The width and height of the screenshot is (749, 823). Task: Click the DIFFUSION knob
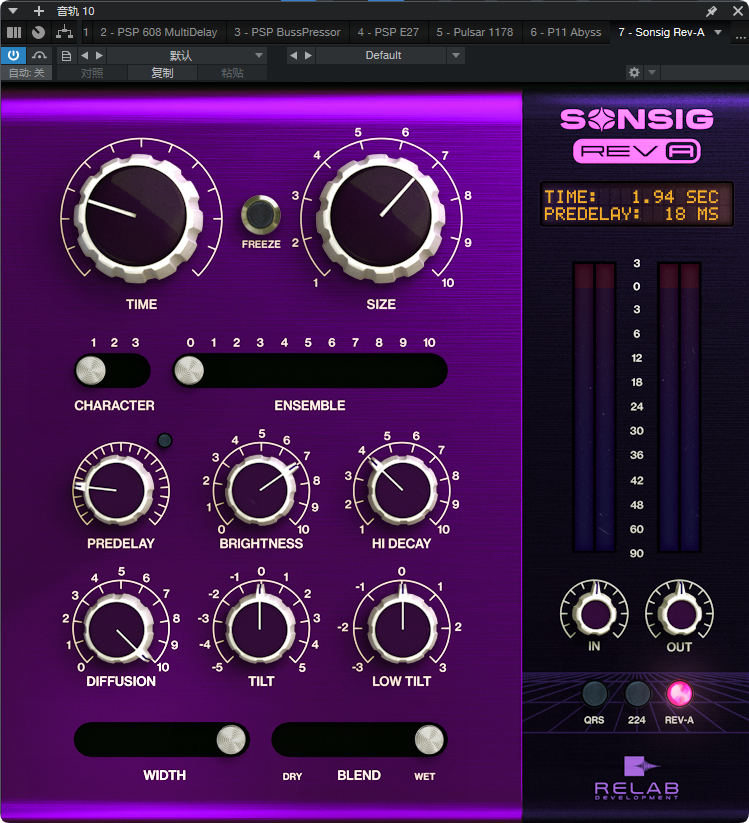click(x=118, y=628)
